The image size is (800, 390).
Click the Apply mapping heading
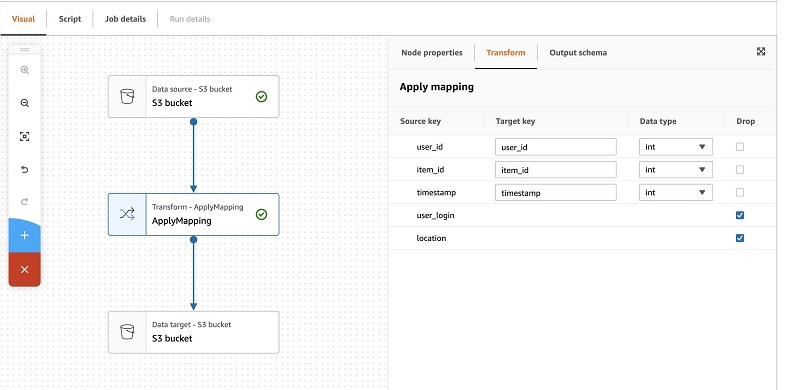pyautogui.click(x=437, y=87)
